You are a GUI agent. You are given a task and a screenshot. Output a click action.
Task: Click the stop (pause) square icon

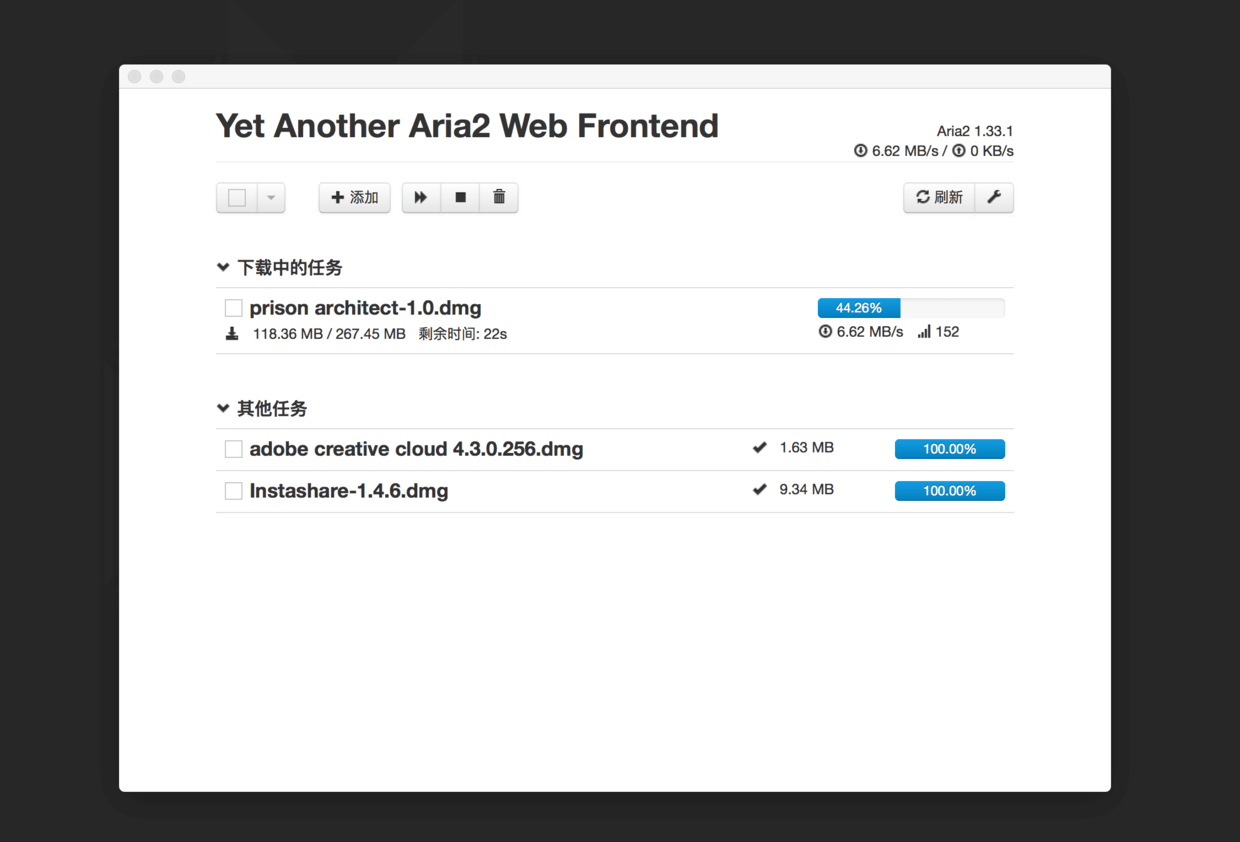tap(460, 198)
